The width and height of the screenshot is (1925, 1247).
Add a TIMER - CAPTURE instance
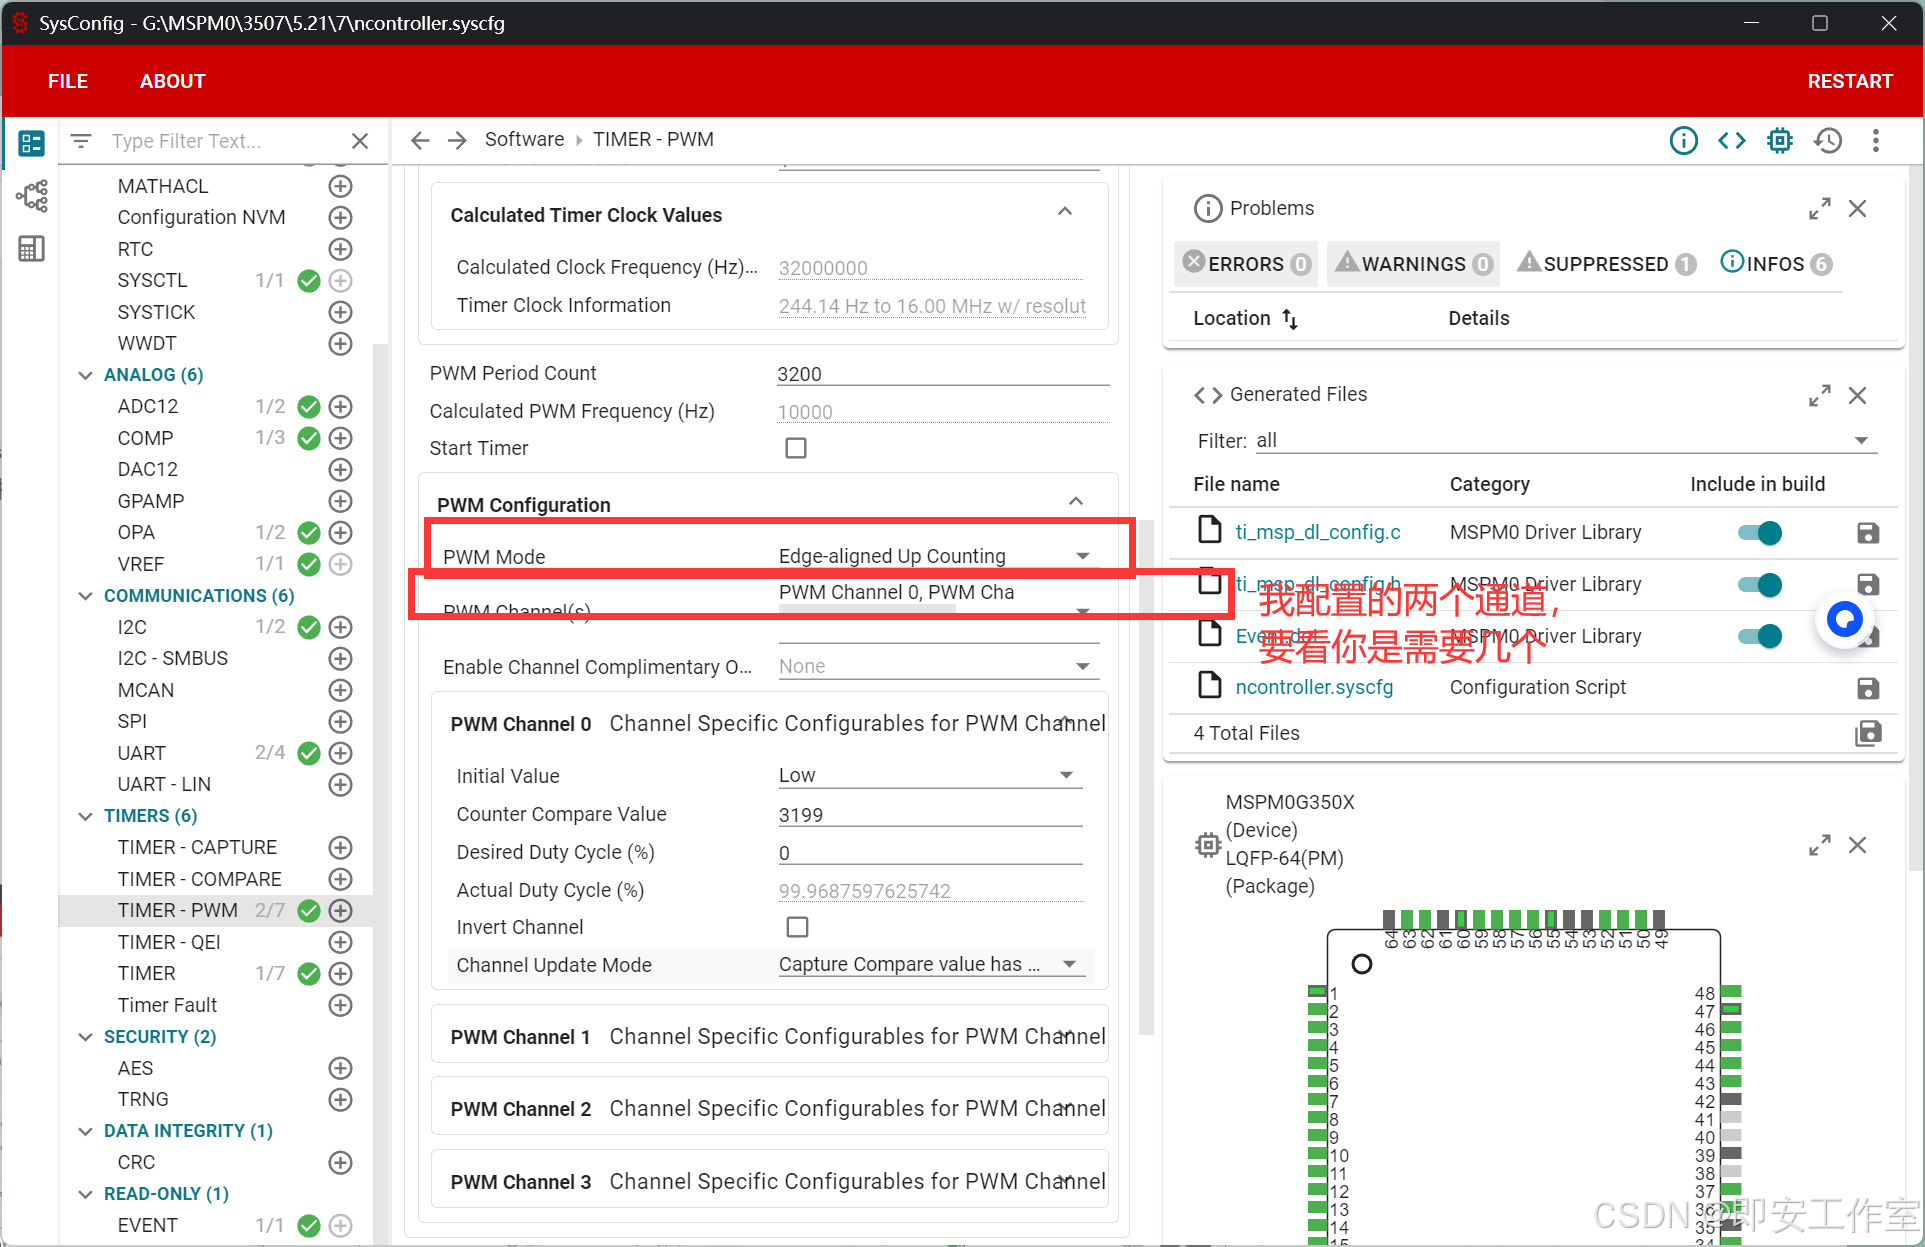point(341,848)
